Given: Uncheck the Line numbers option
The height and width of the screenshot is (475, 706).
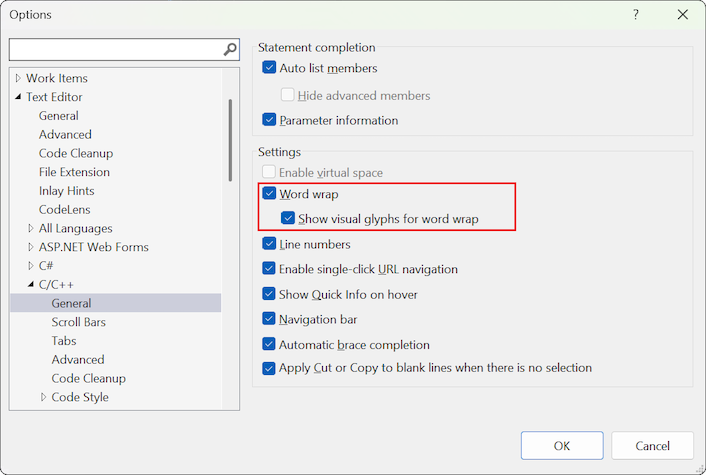Looking at the screenshot, I should click(269, 244).
